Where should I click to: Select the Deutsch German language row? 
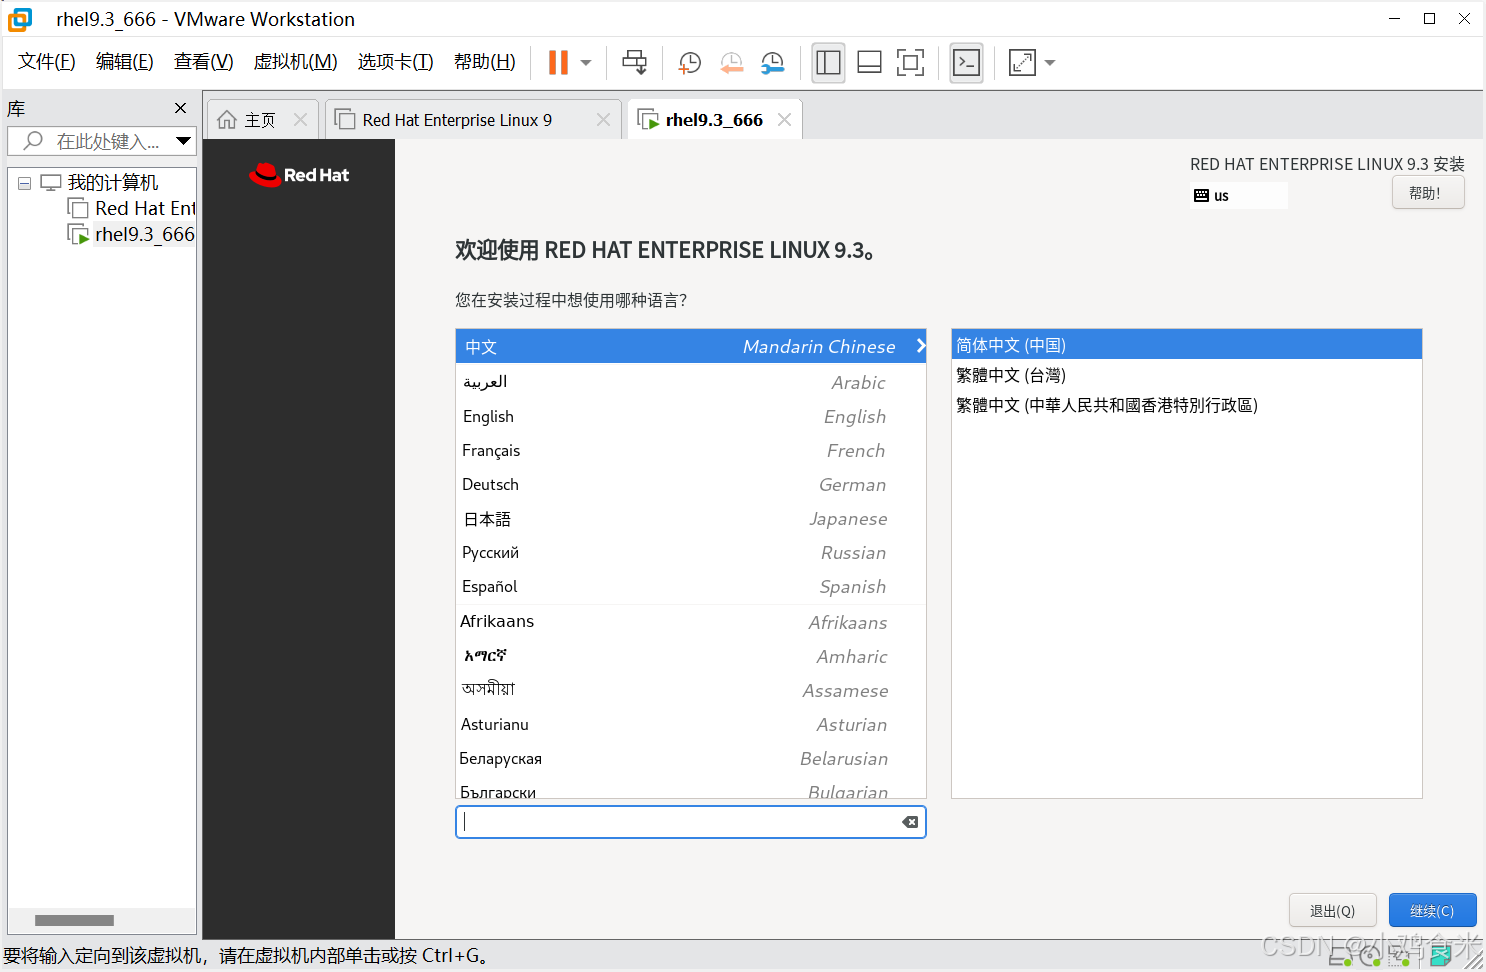pos(691,484)
